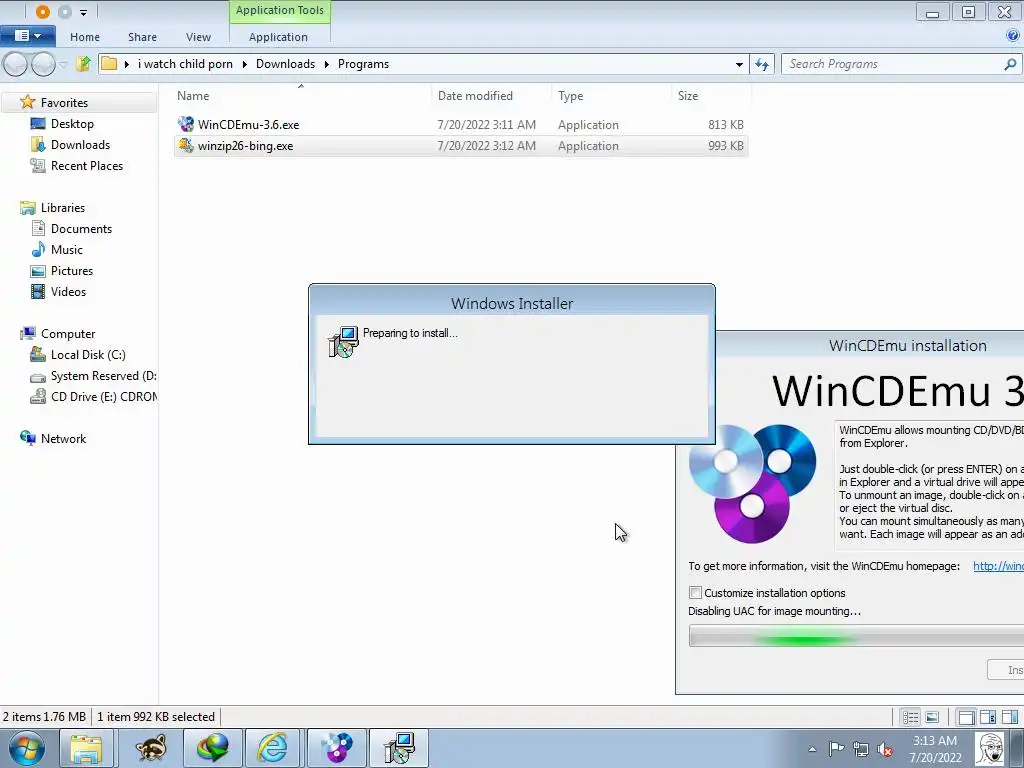Open the CD Drive (E:) entry
The width and height of the screenshot is (1024, 768).
click(x=104, y=396)
